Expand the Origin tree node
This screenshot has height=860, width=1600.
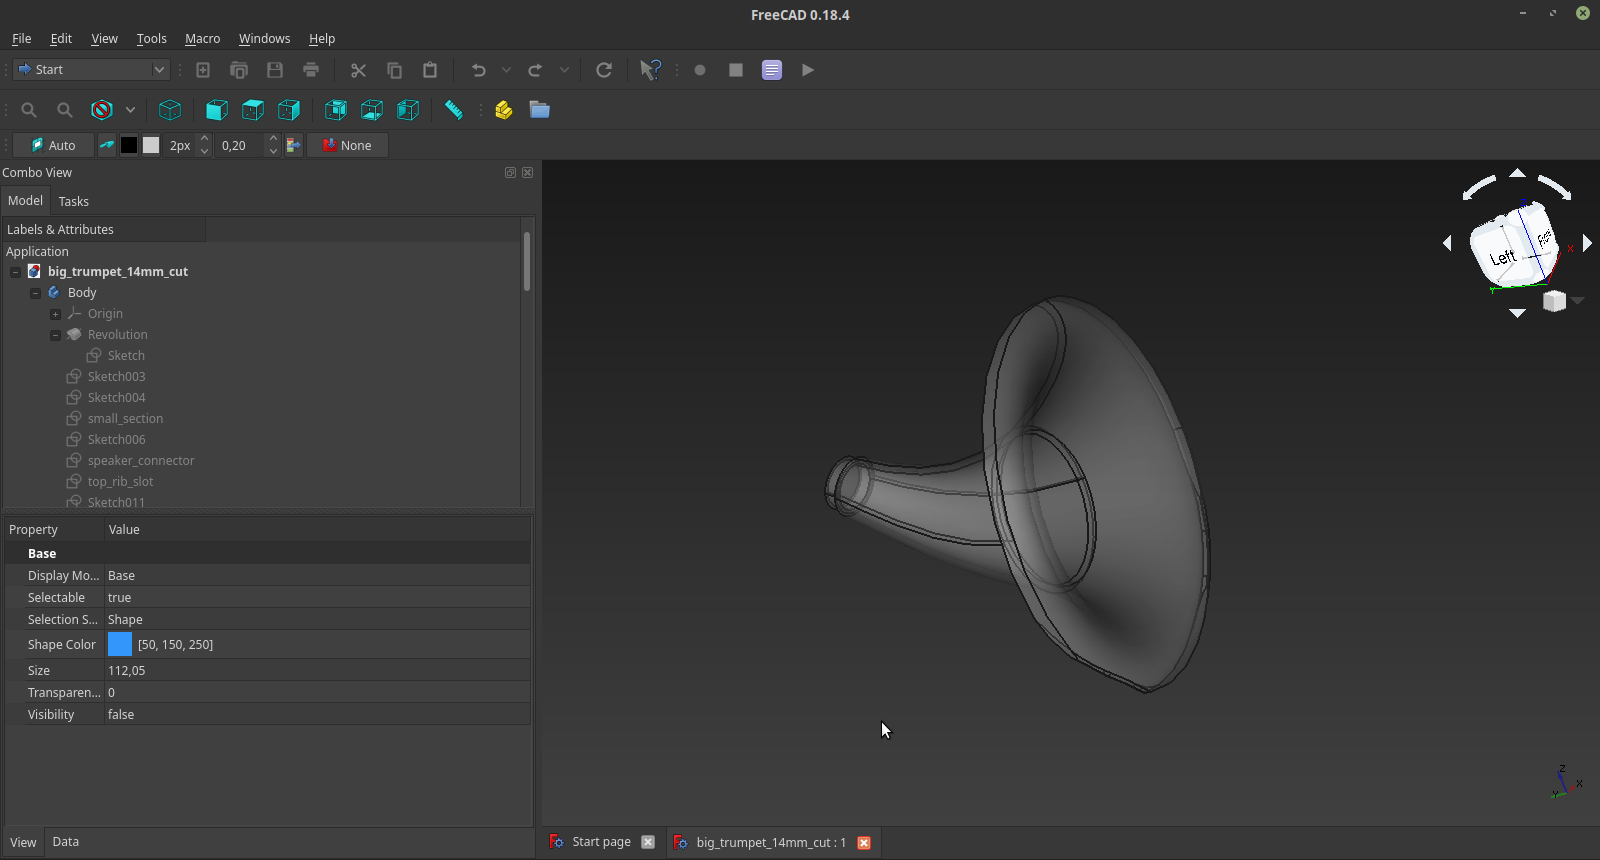(x=55, y=314)
